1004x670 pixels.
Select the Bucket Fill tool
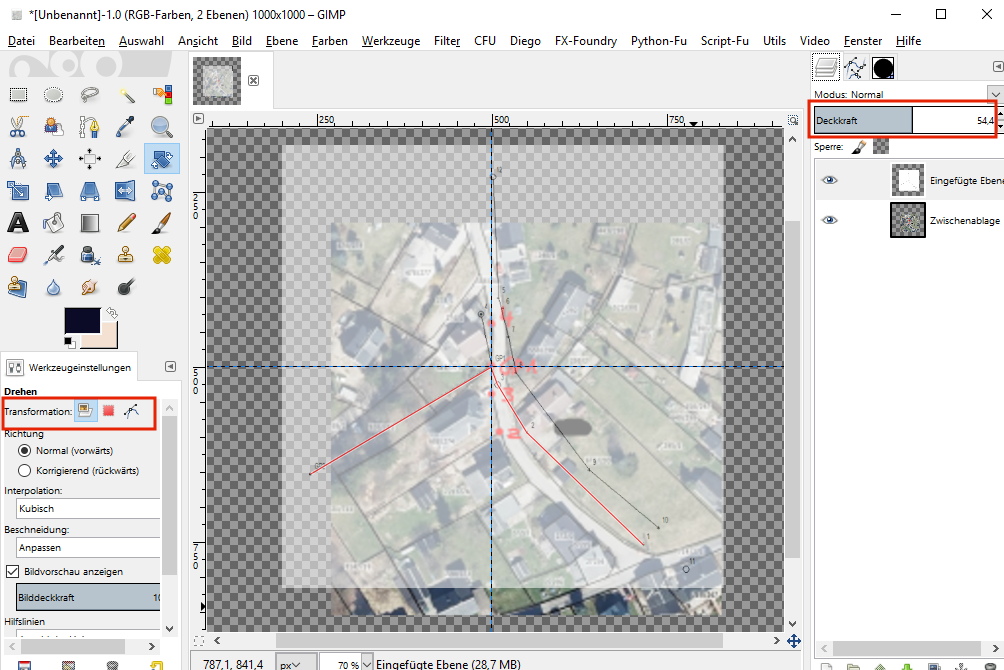point(53,223)
